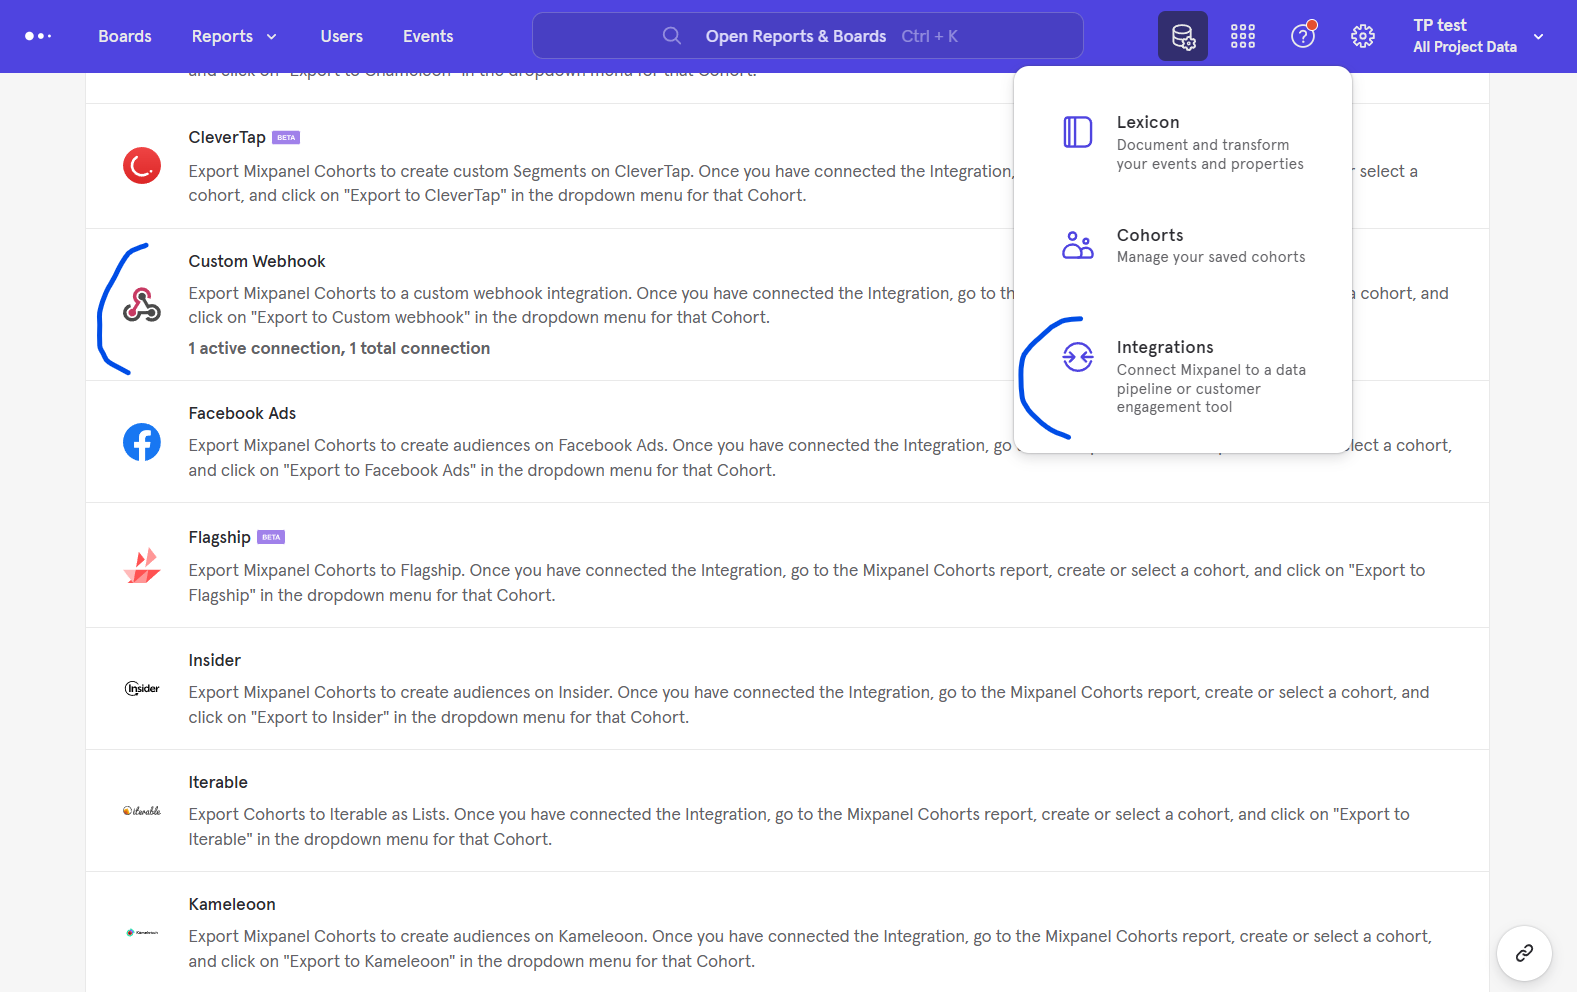Click "Document and transform your events" description

pyautogui.click(x=1210, y=154)
